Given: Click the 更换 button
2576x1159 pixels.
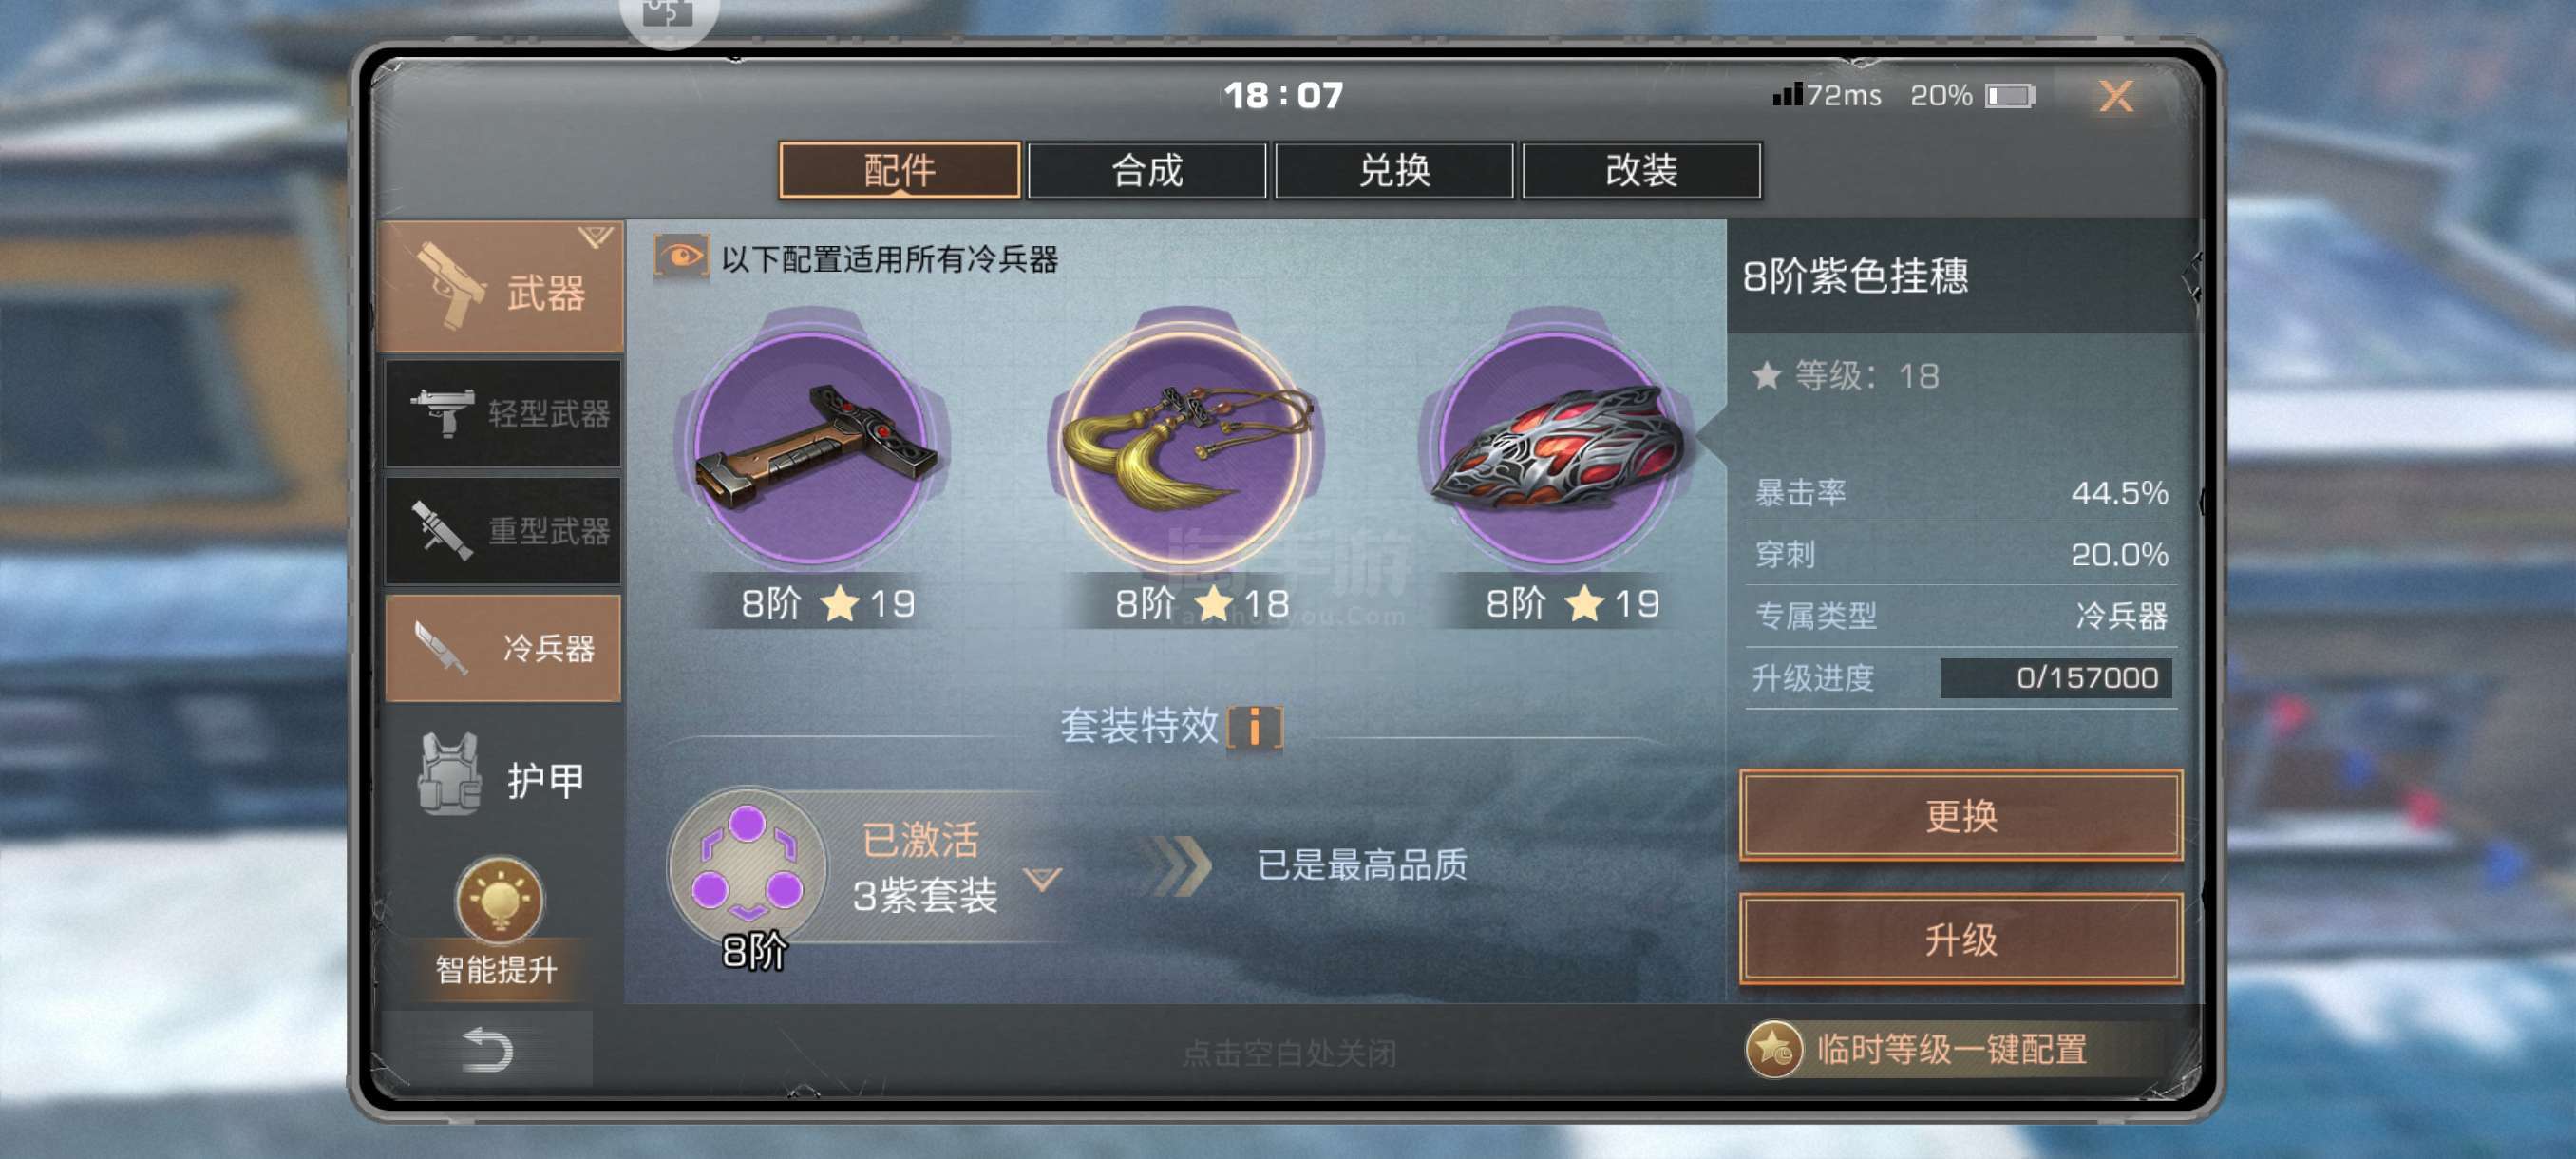Looking at the screenshot, I should pos(1960,815).
